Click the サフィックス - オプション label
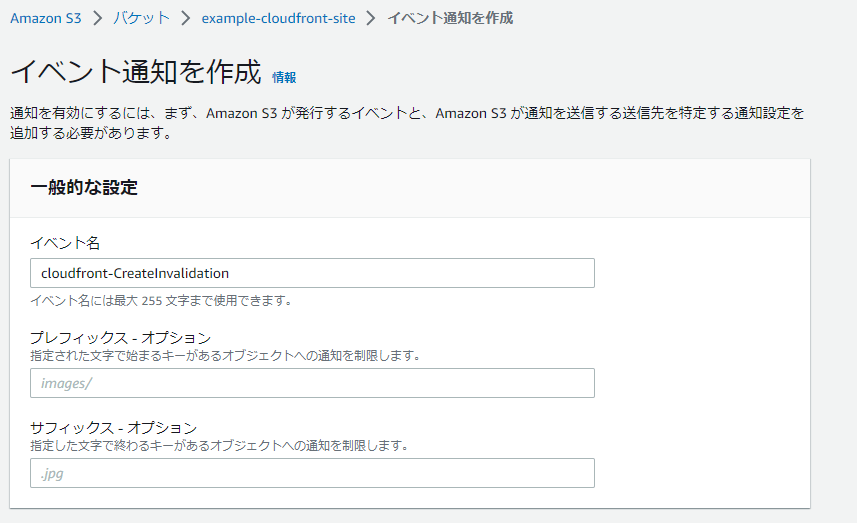The image size is (857, 523). tap(114, 427)
